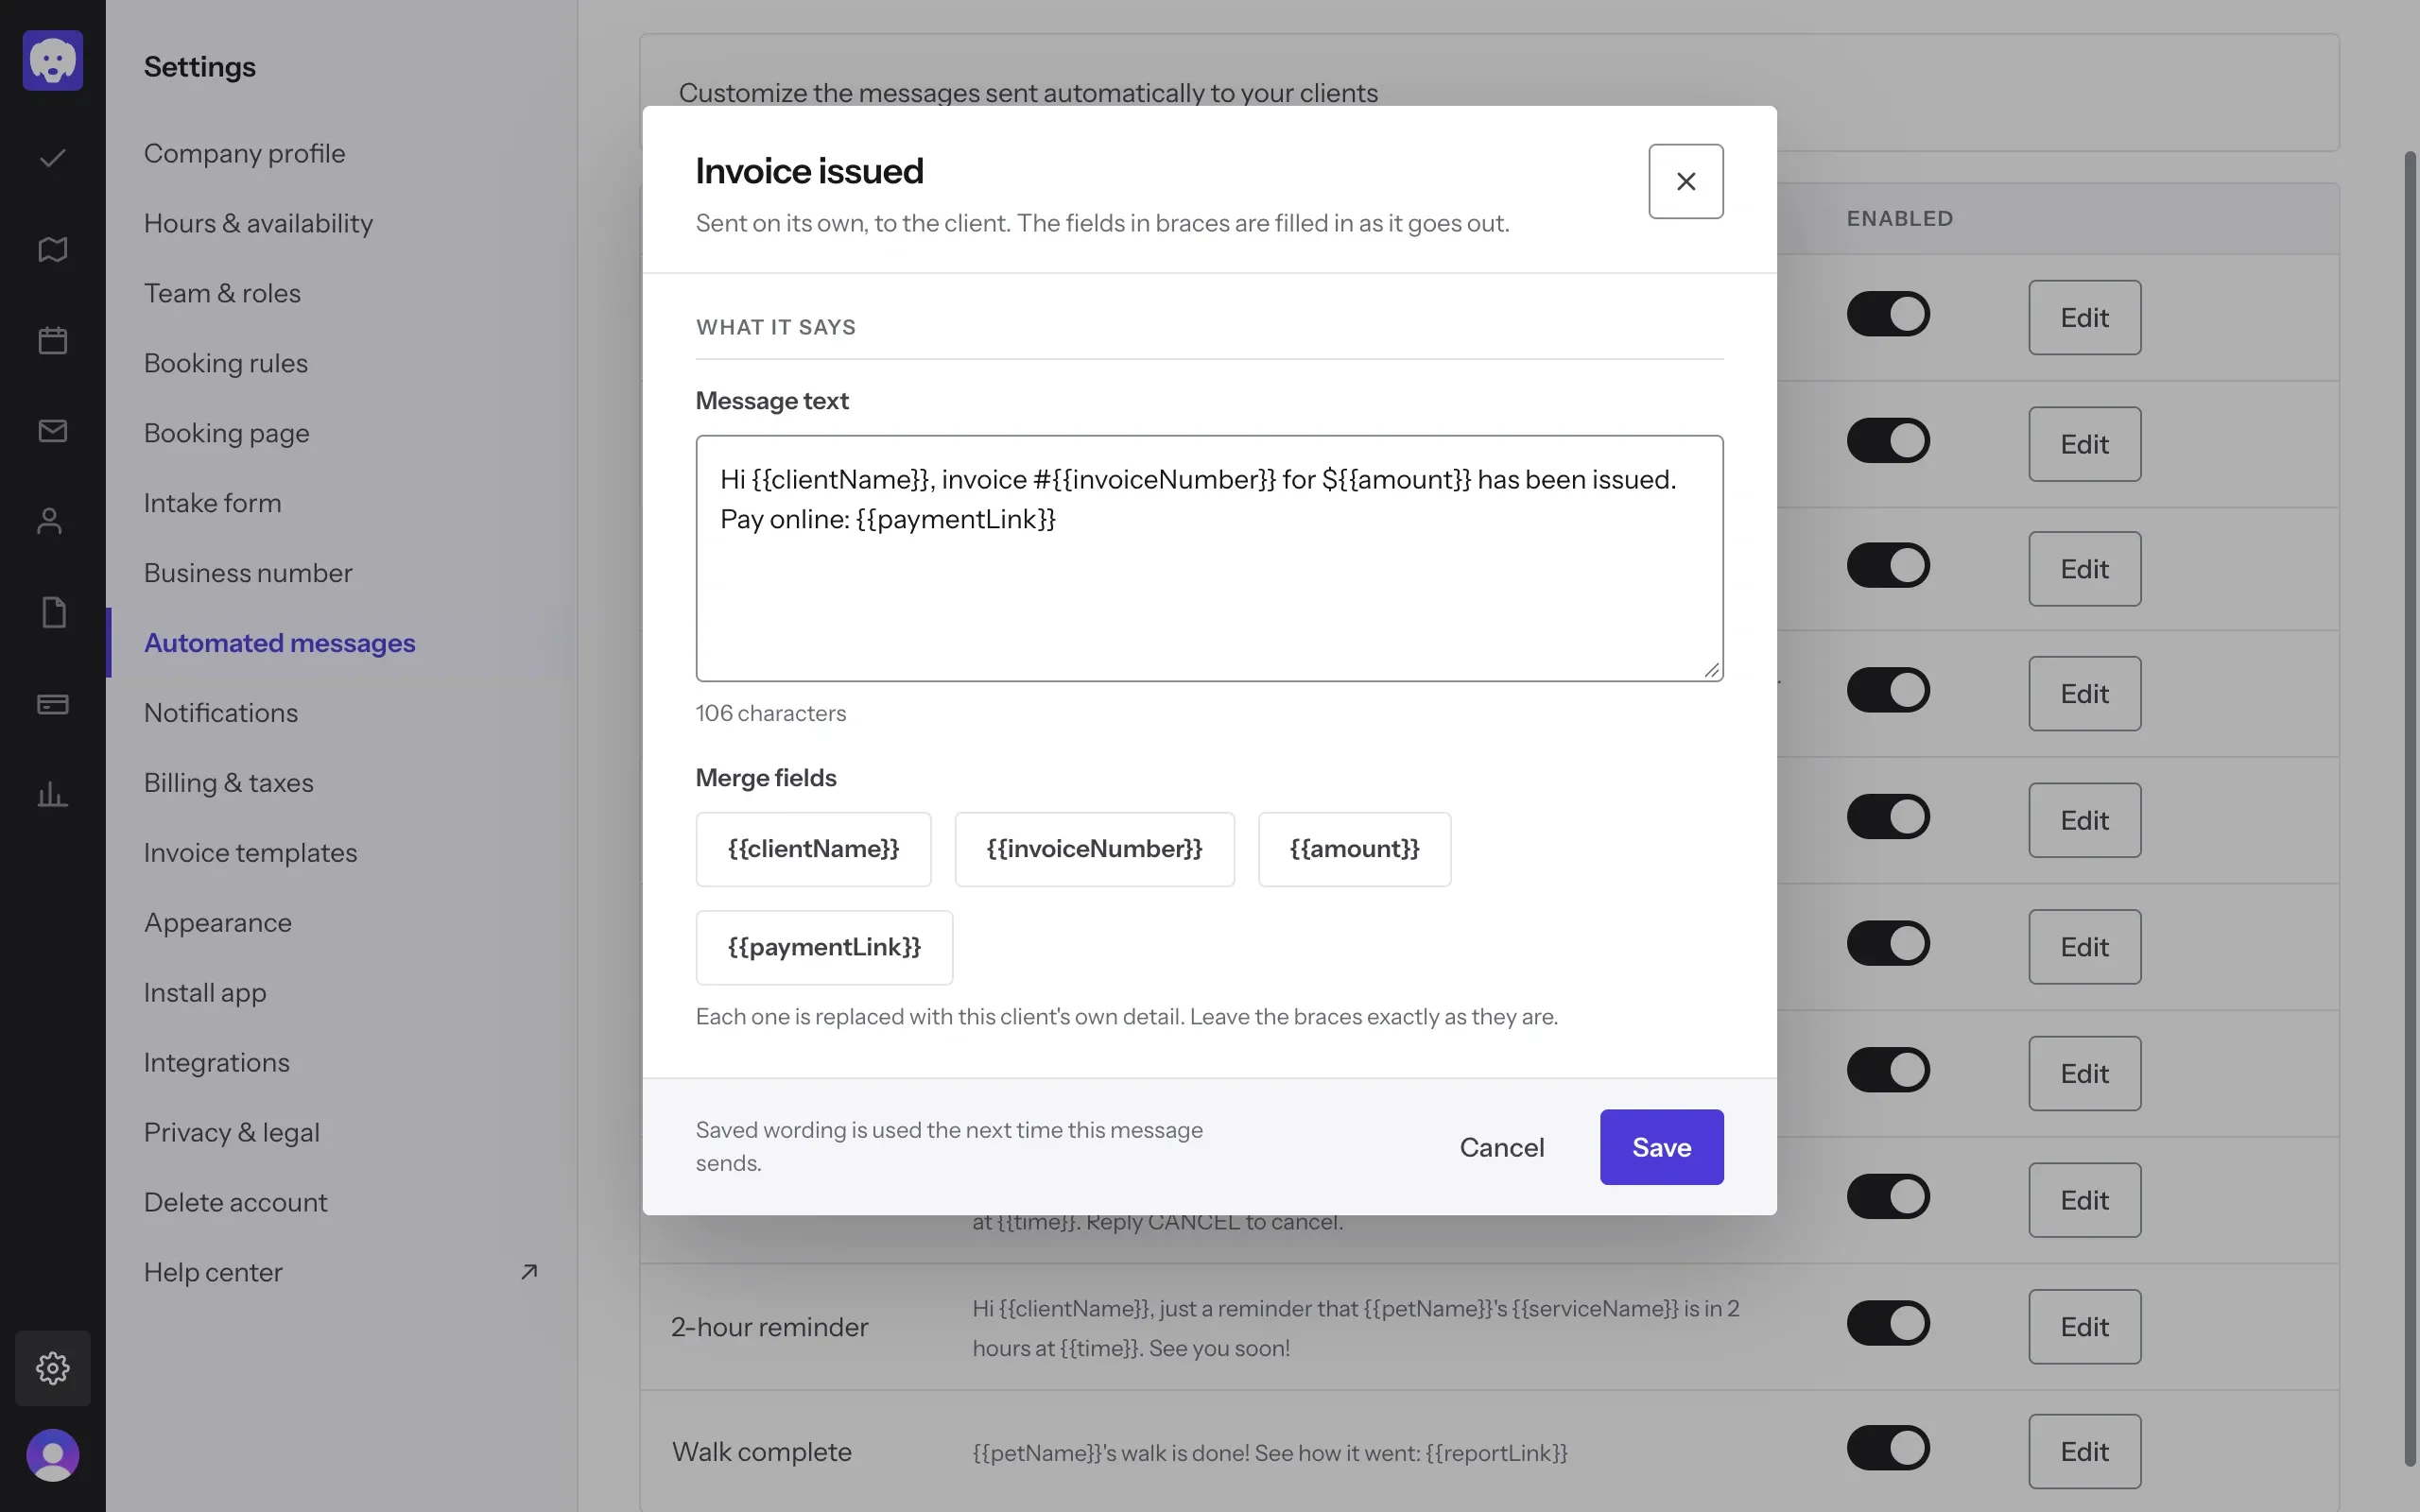Toggle the Walk complete enabled switch
2420x1512 pixels.
click(1888, 1448)
